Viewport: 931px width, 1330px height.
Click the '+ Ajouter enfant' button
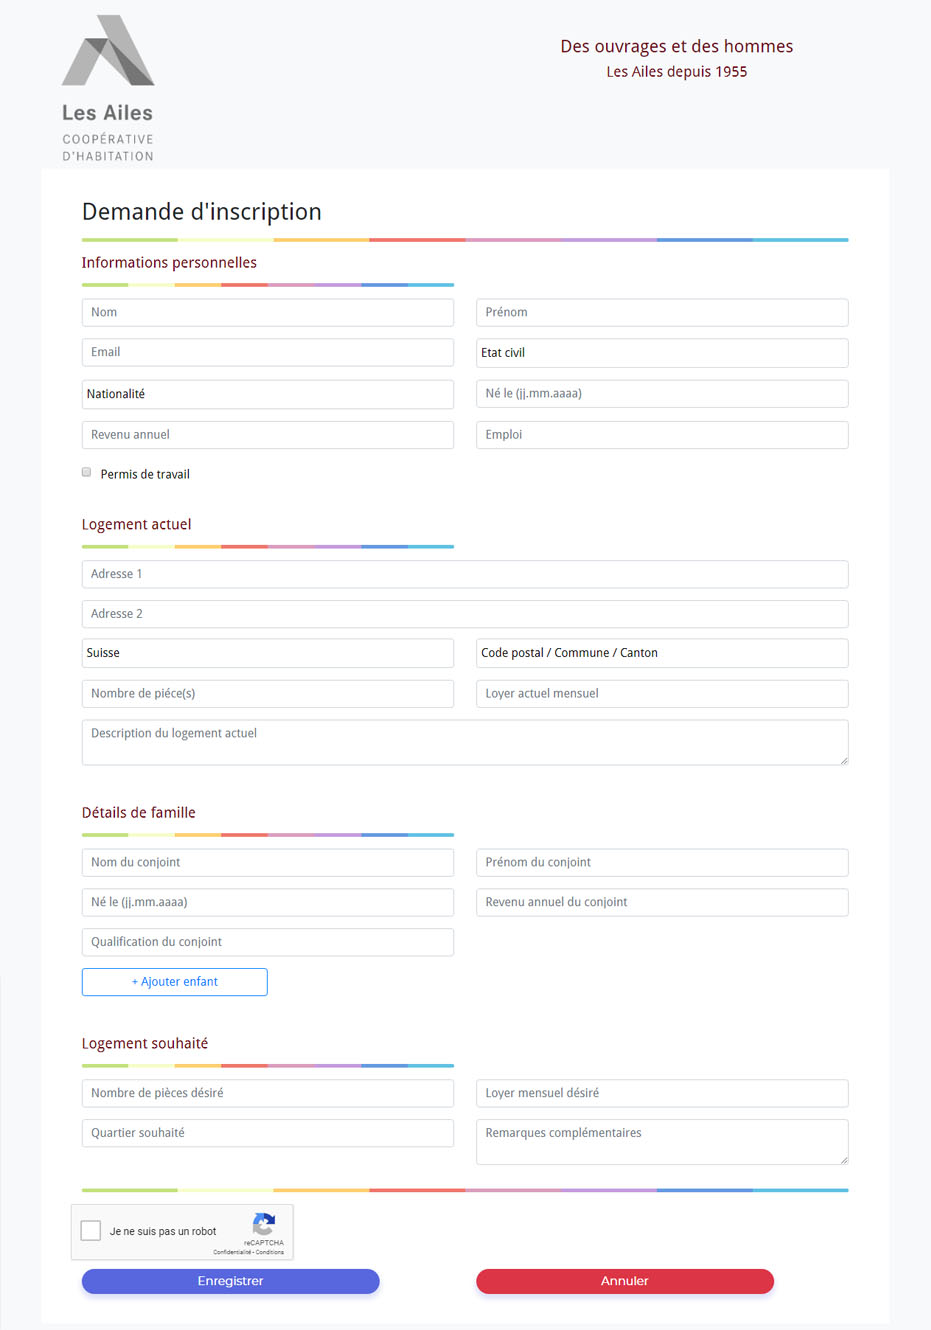click(175, 982)
